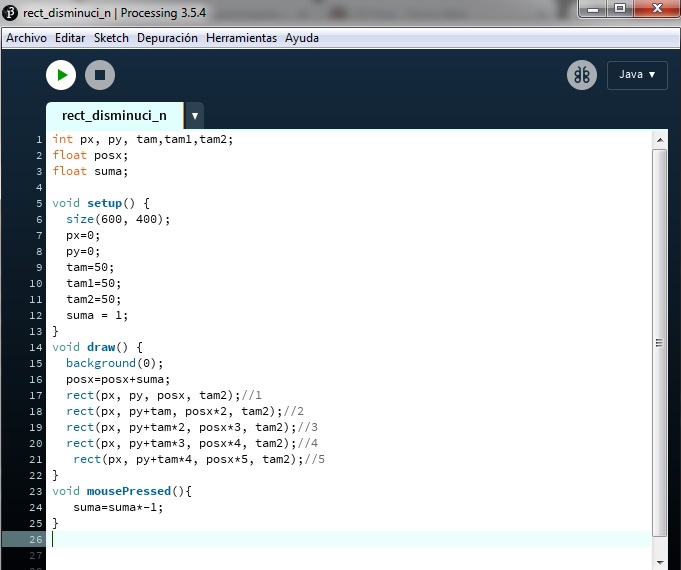Open the Sketch menu

pyautogui.click(x=111, y=38)
